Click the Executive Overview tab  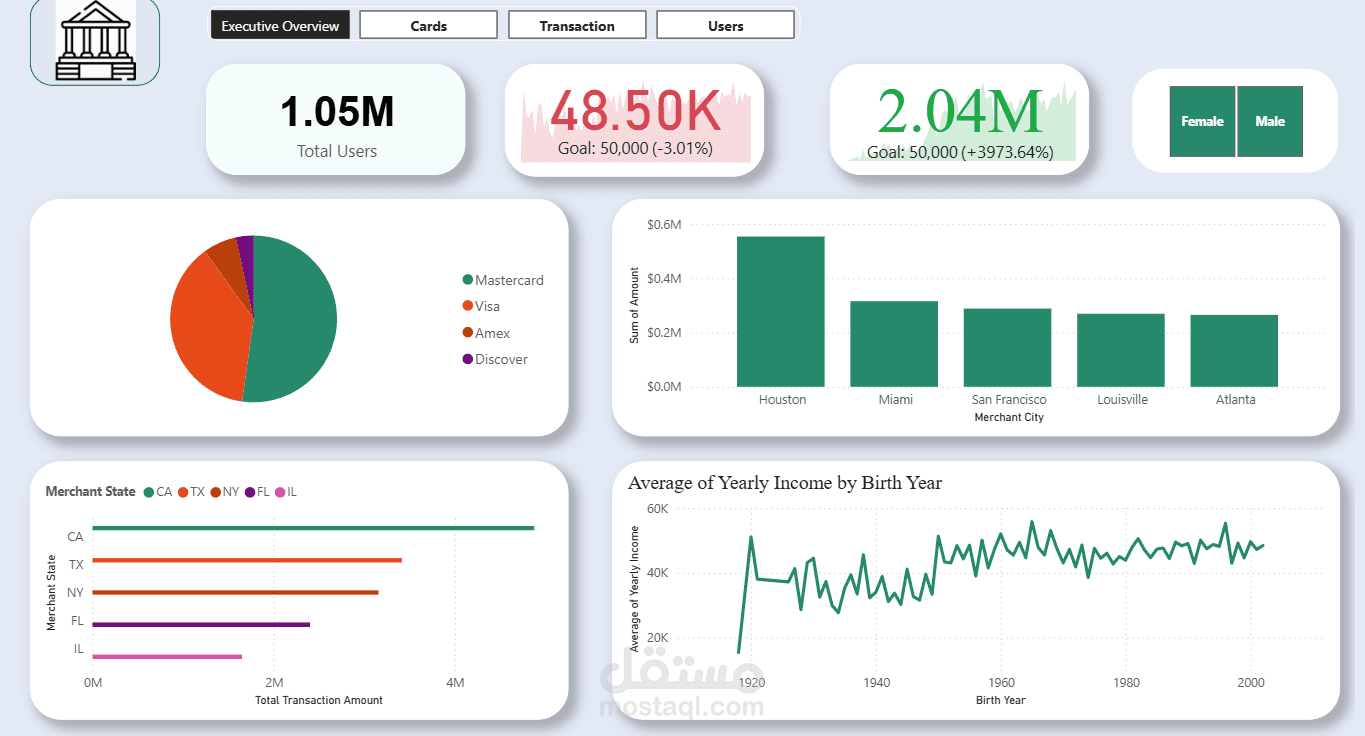pos(280,24)
